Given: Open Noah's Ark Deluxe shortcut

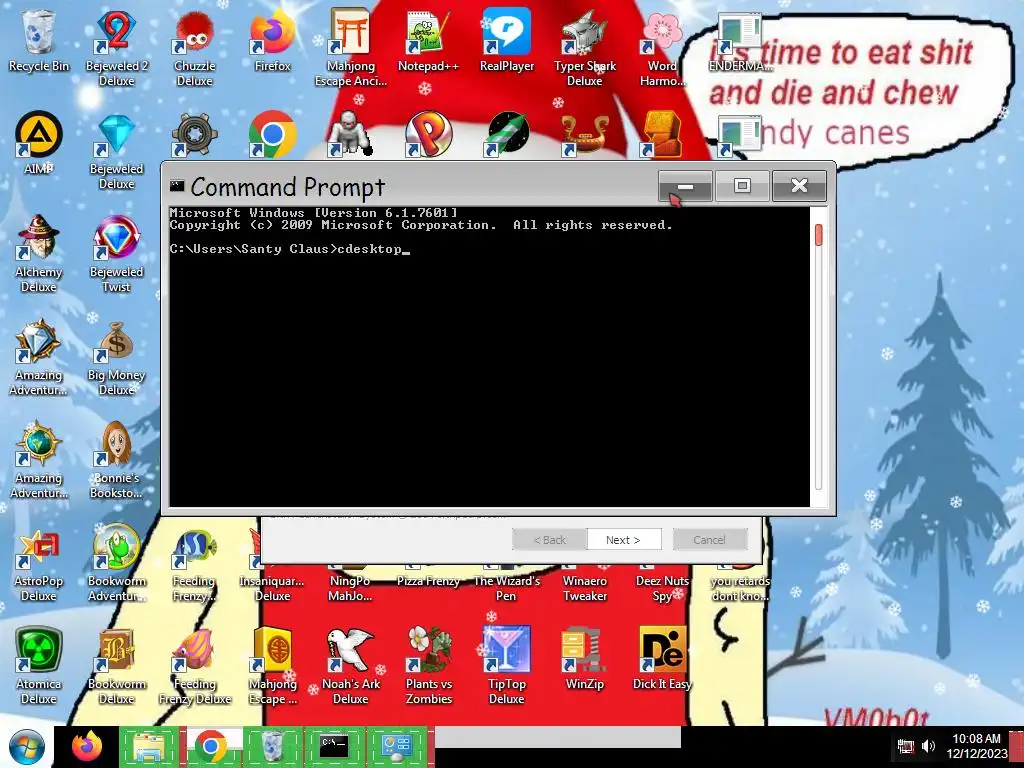Looking at the screenshot, I should click(351, 667).
